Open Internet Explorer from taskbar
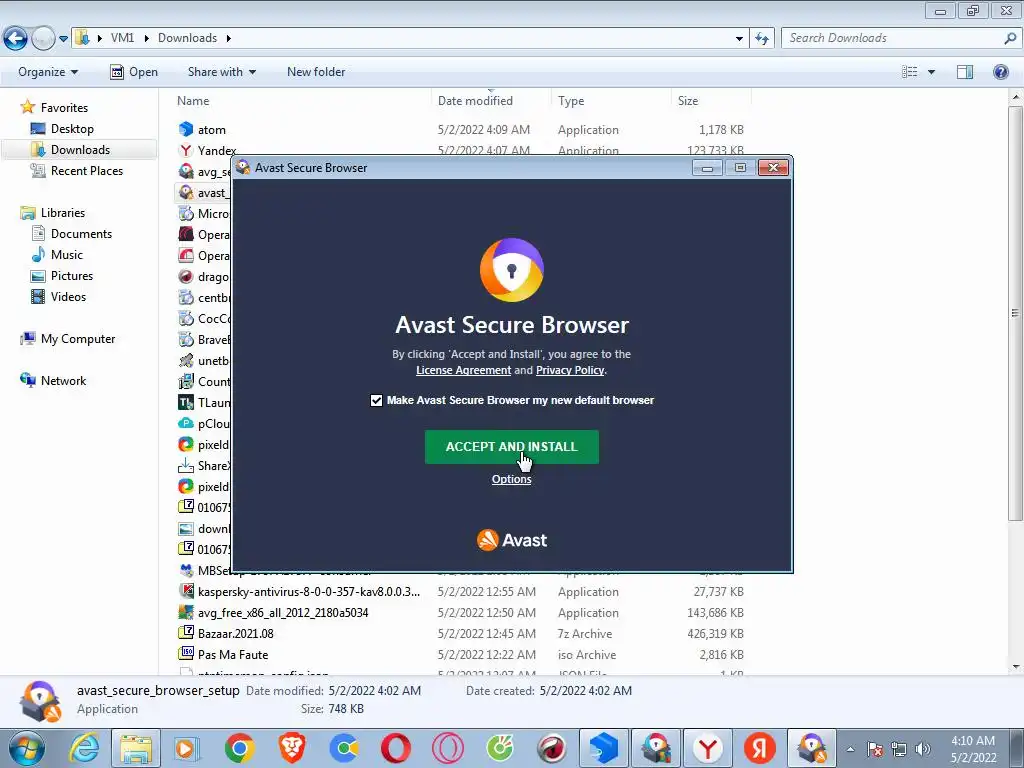This screenshot has width=1024, height=768. [x=84, y=748]
